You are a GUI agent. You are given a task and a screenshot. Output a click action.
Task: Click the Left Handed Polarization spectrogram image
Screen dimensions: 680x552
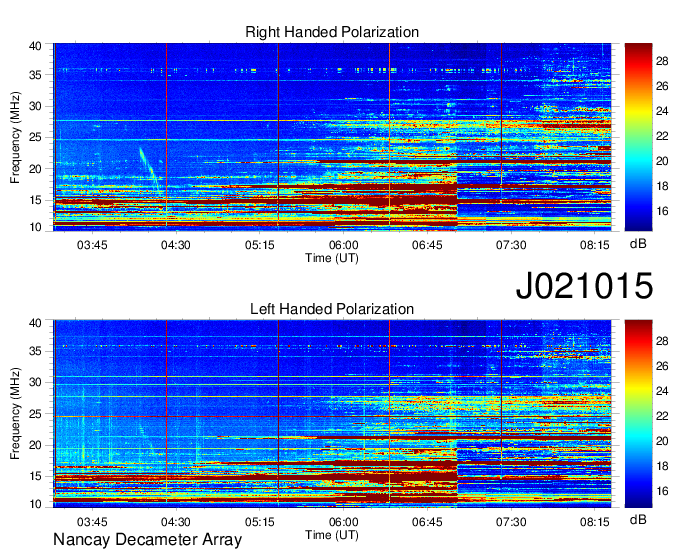point(332,414)
